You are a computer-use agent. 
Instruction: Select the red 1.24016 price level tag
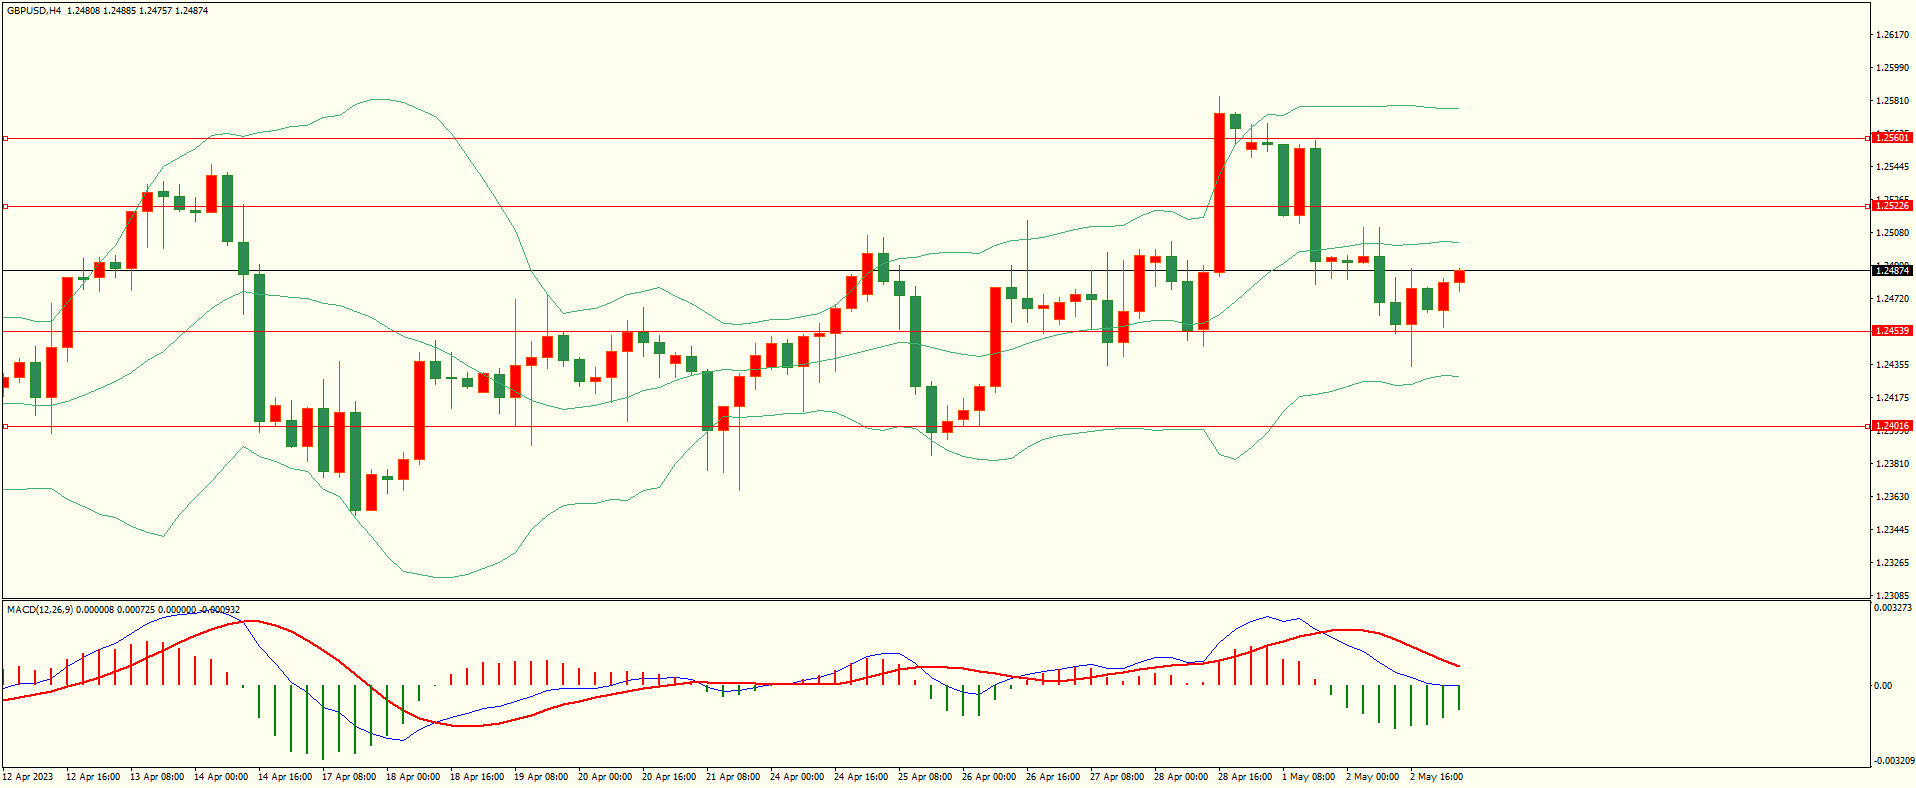point(1892,426)
